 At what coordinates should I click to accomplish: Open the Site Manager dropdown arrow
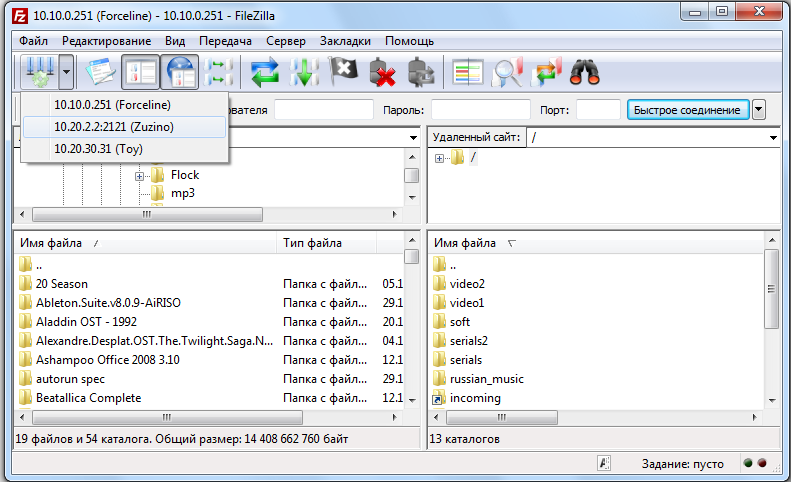click(x=66, y=72)
